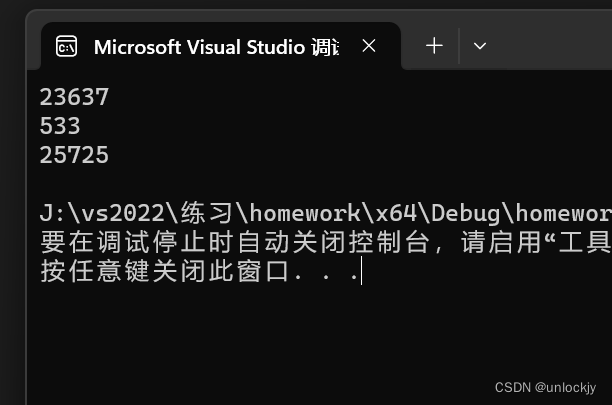Click the '按任意键关闭此窗口' prompt line
Screen dimensions: 612x405
(x=199, y=271)
